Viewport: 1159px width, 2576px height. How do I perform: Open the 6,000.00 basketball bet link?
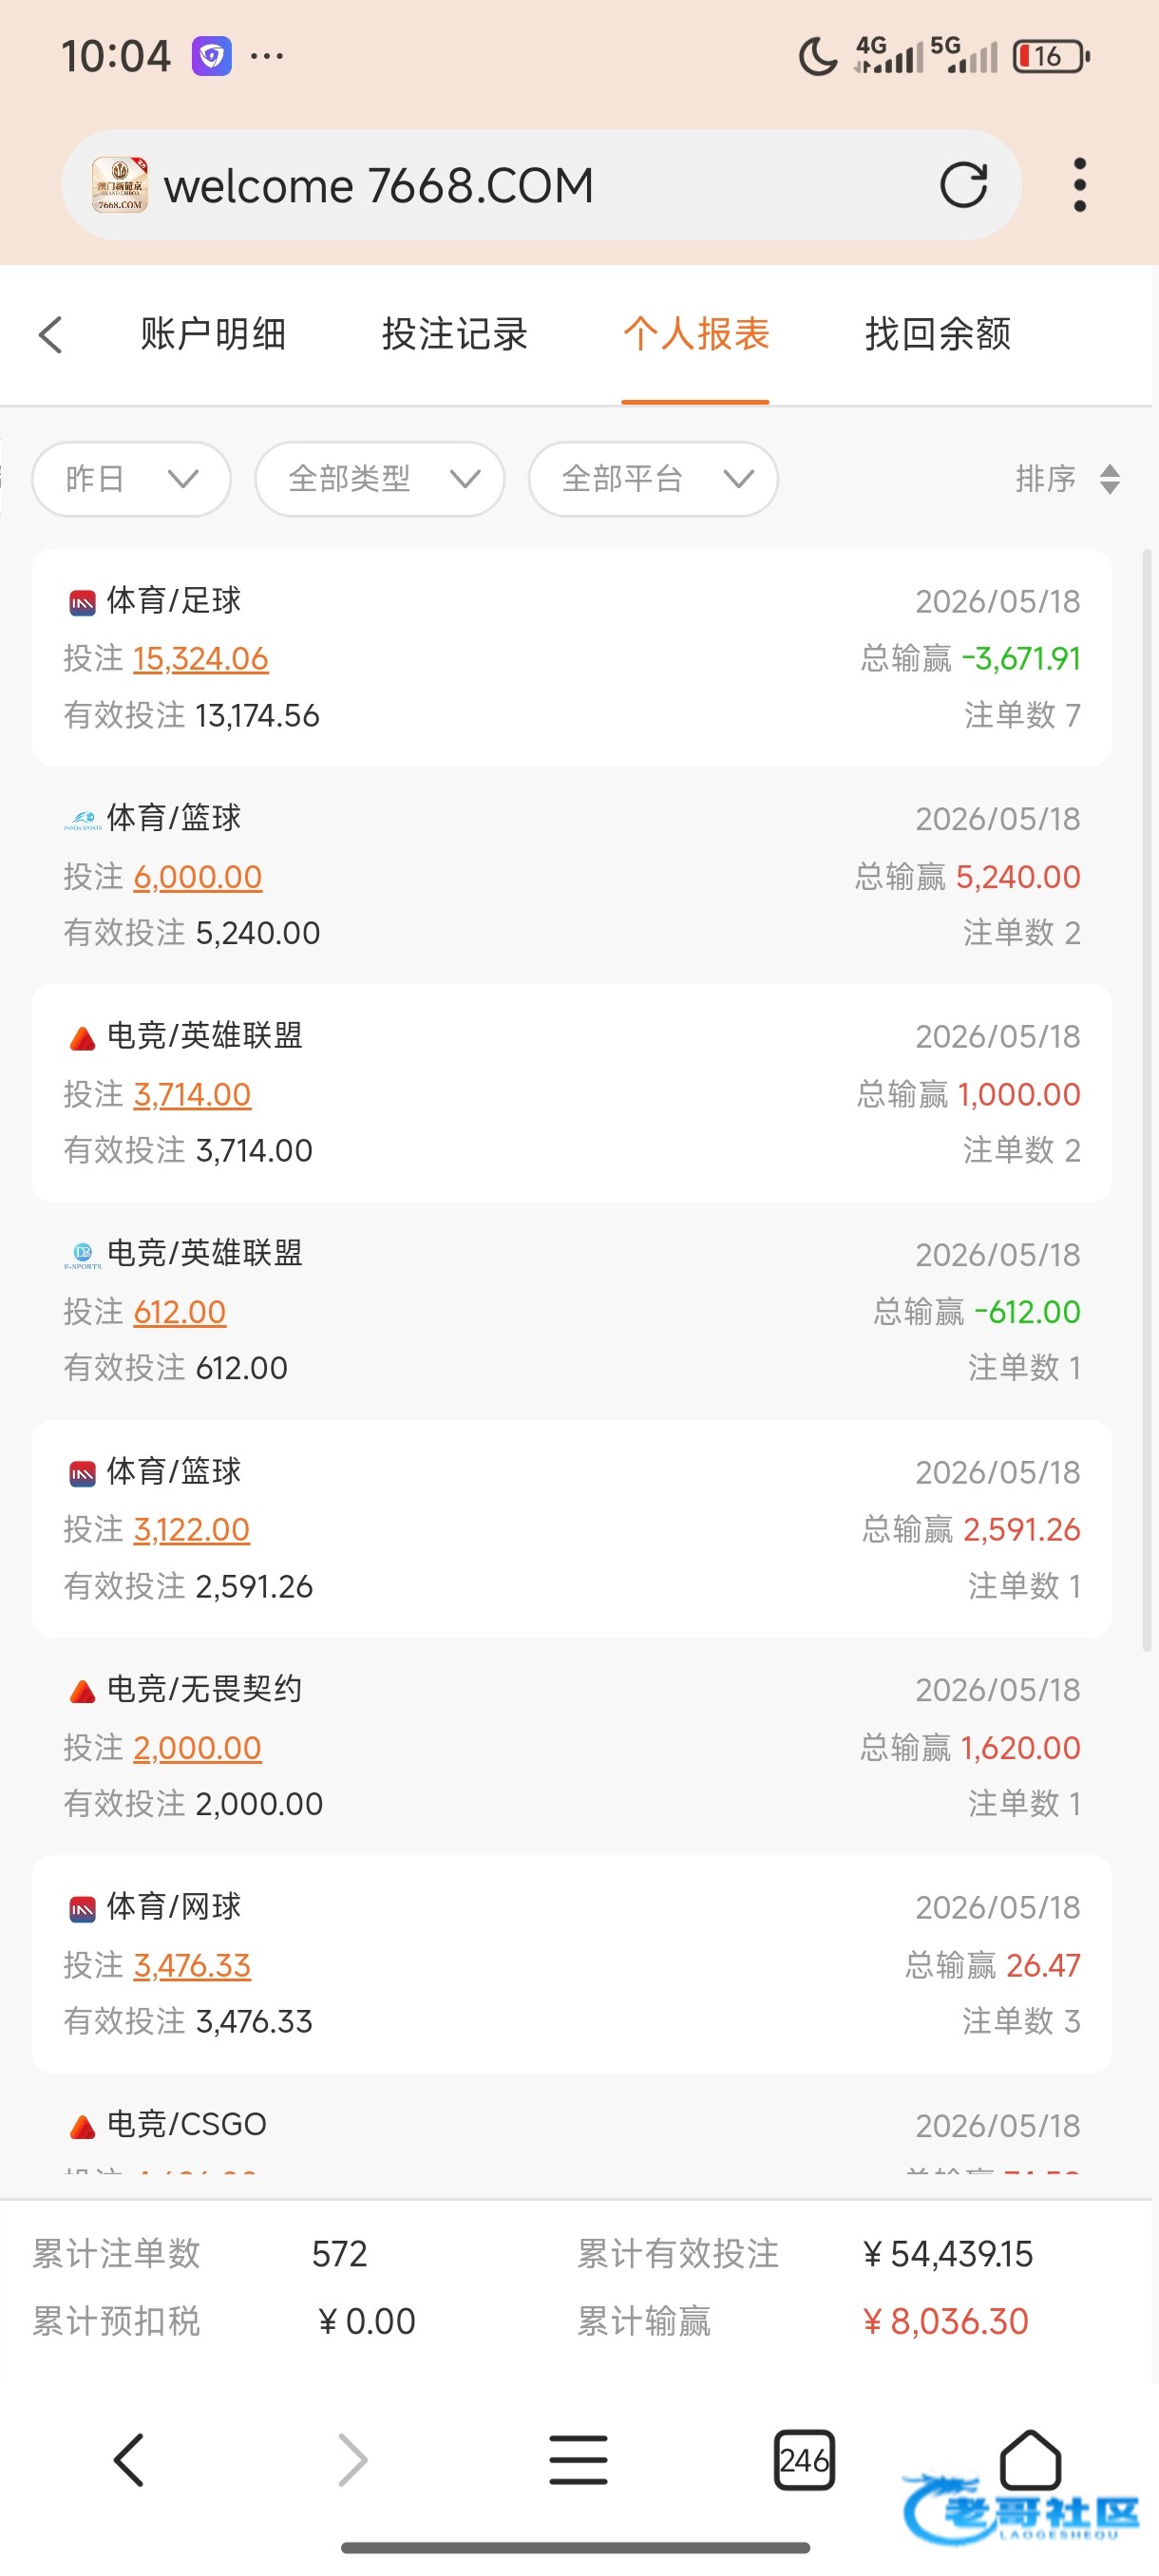point(198,876)
